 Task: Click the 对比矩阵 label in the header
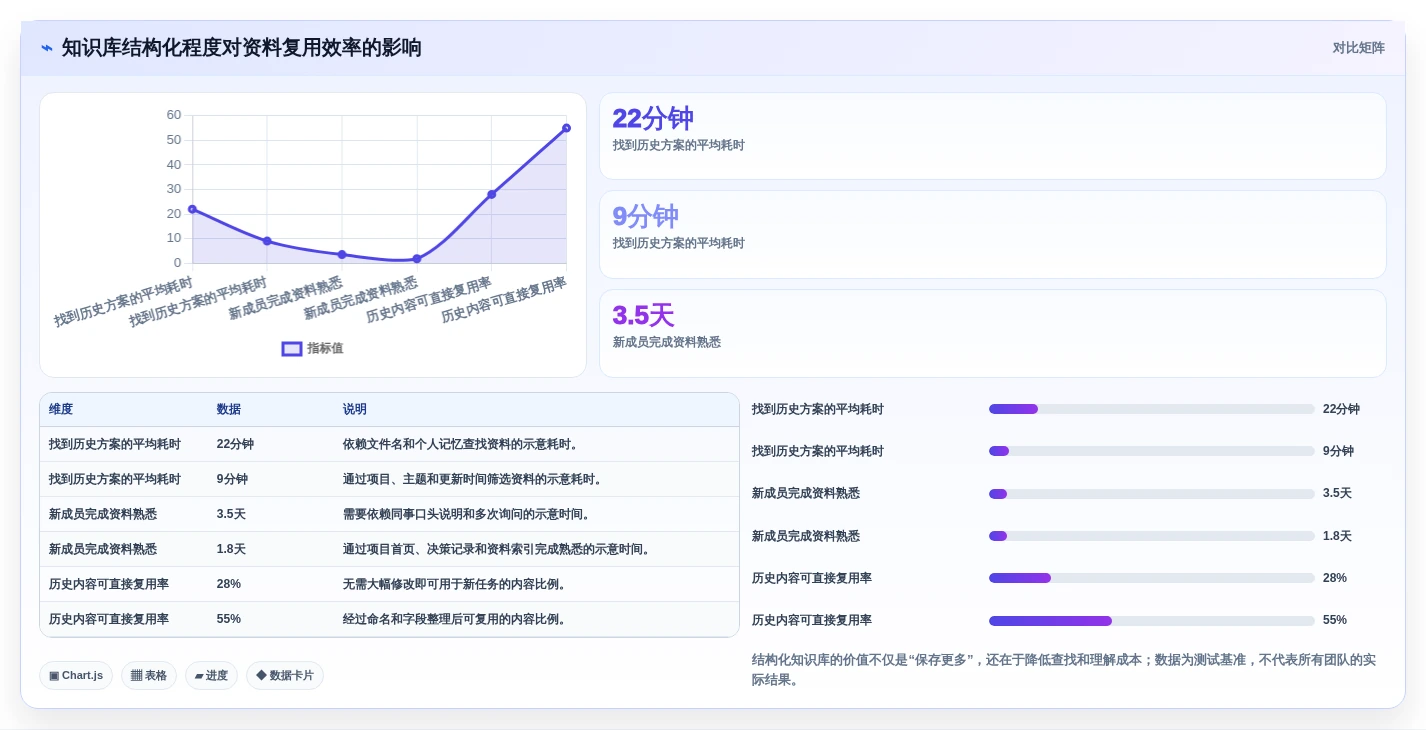1358,48
